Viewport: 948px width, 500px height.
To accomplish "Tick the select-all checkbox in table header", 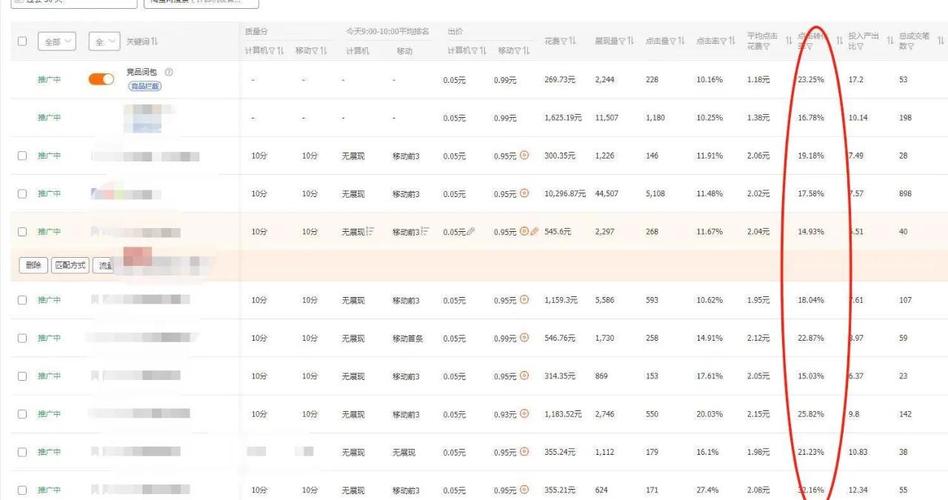I will pos(22,41).
